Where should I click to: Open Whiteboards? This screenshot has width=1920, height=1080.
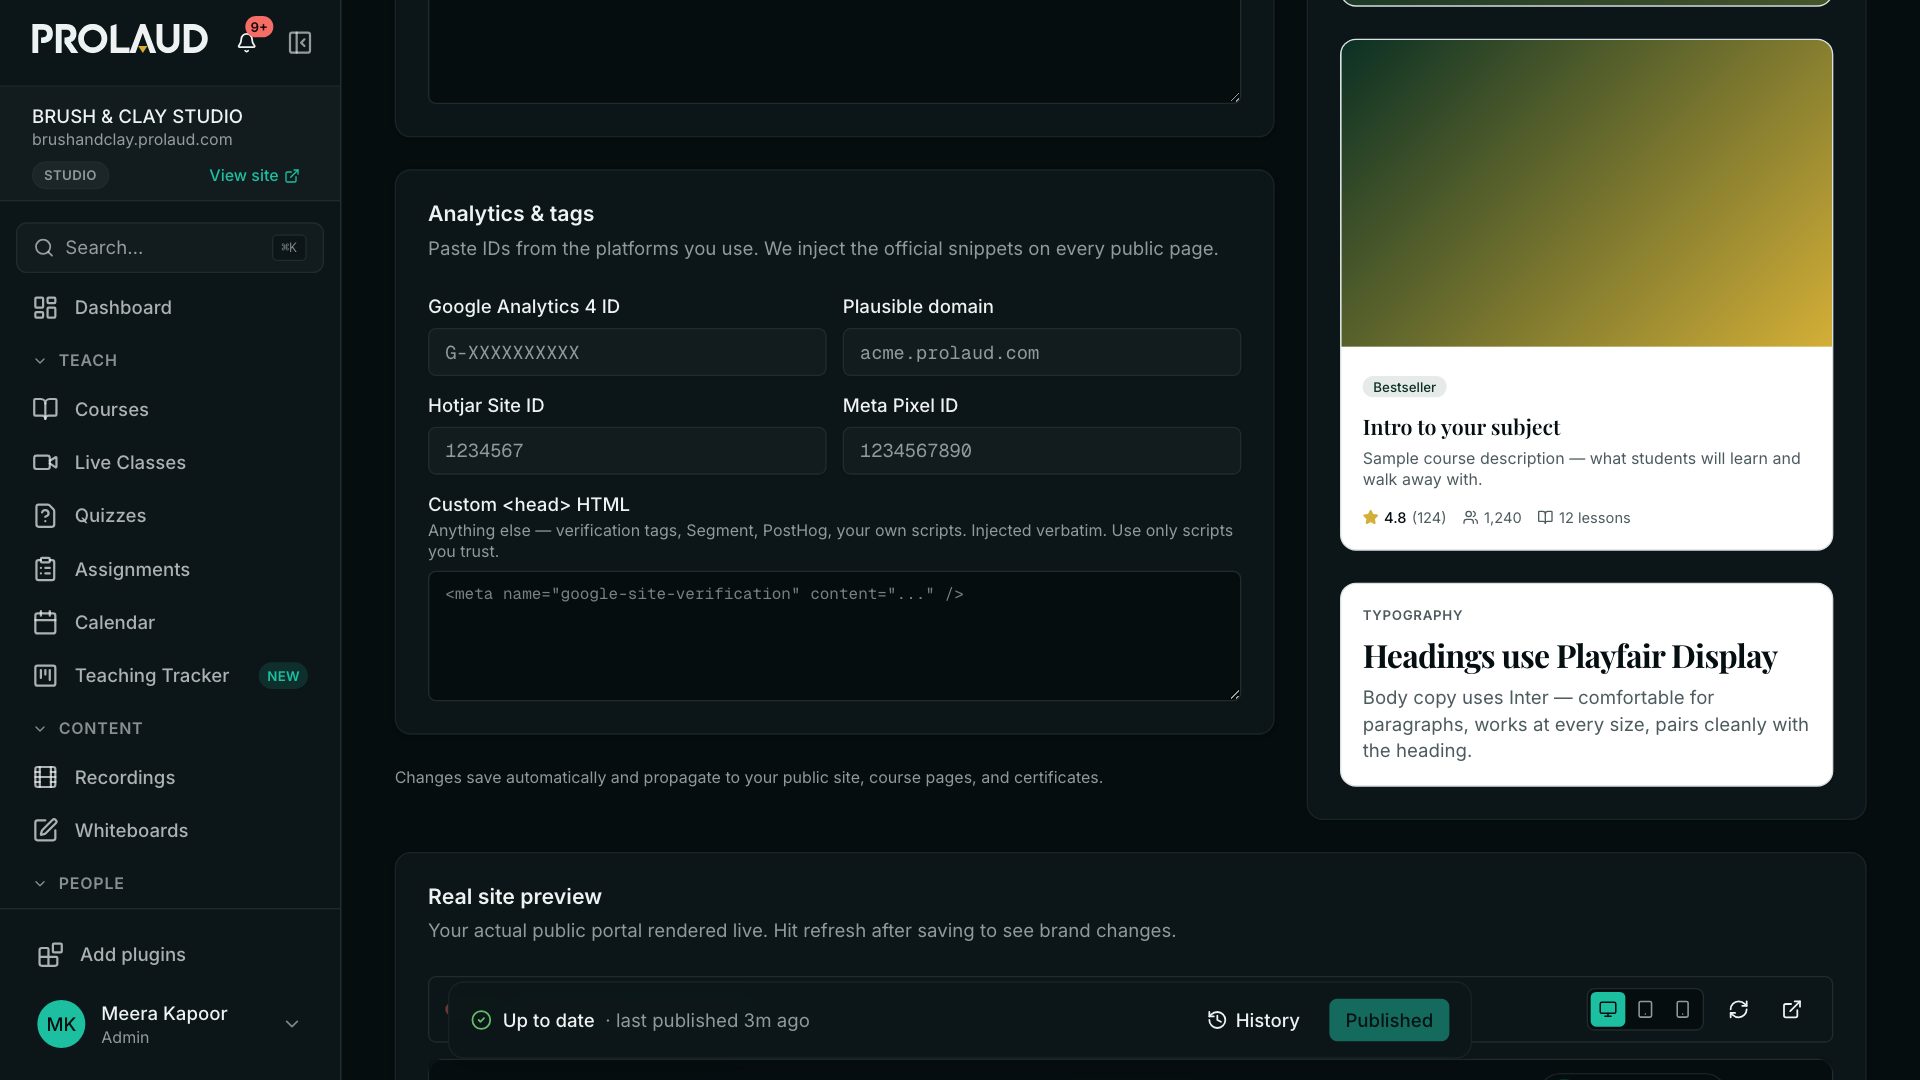[170, 830]
